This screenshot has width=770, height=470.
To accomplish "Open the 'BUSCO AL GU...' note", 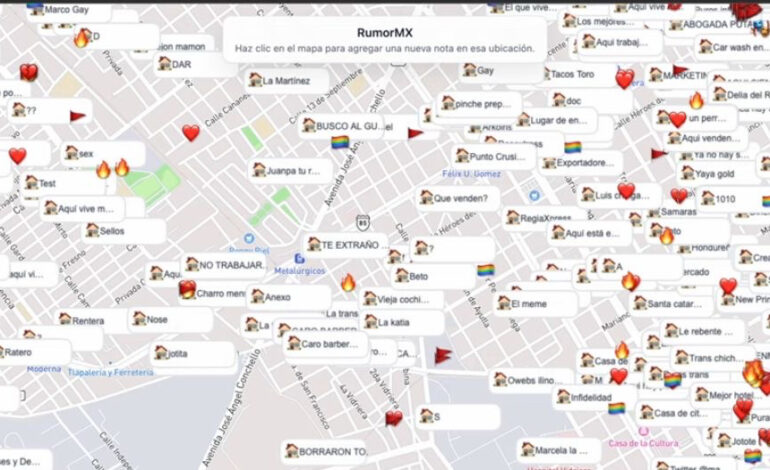I will (x=341, y=126).
